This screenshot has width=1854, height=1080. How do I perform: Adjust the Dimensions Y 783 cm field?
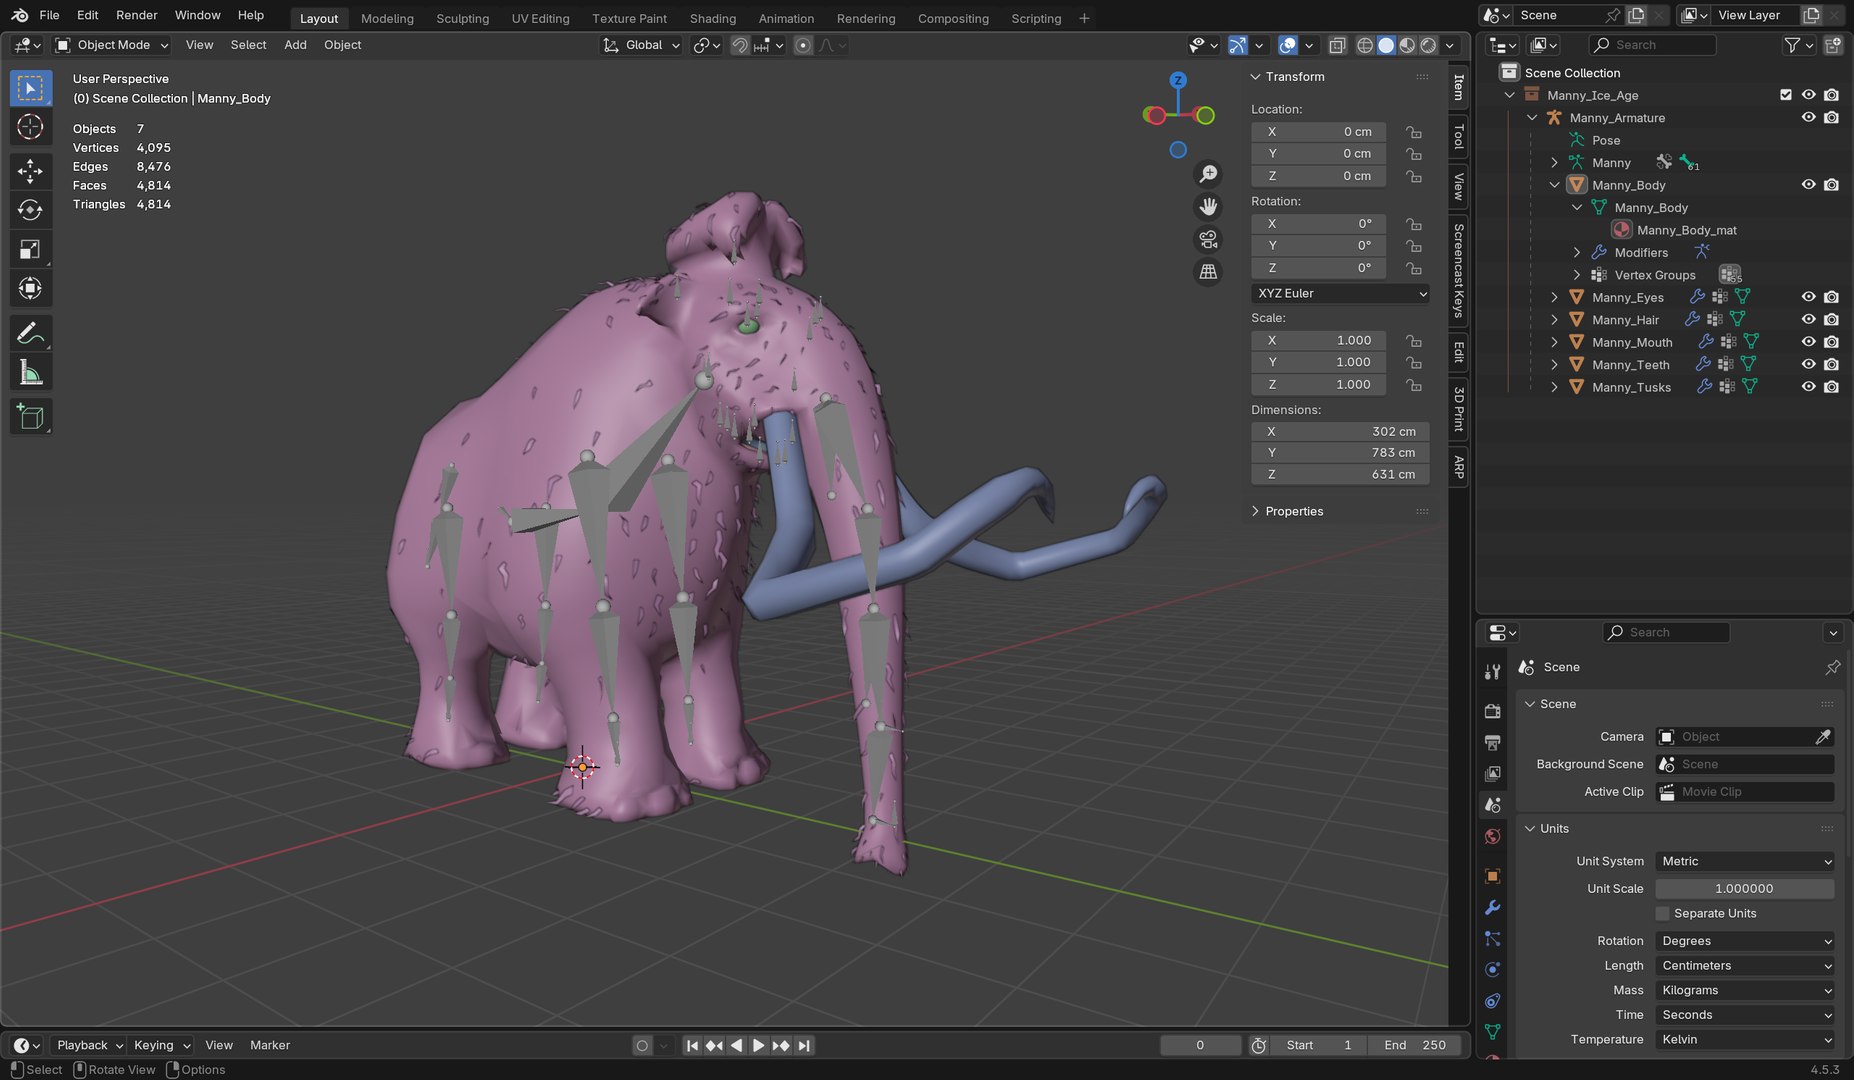tap(1340, 453)
